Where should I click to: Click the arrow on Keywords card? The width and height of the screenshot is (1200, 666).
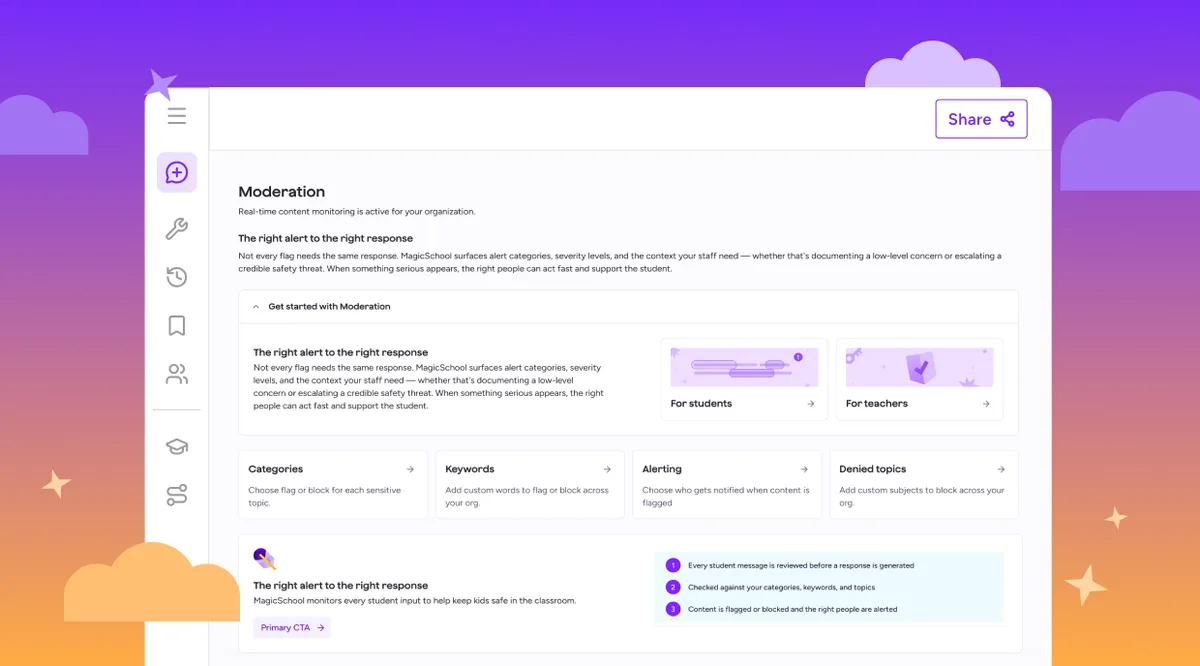click(607, 469)
